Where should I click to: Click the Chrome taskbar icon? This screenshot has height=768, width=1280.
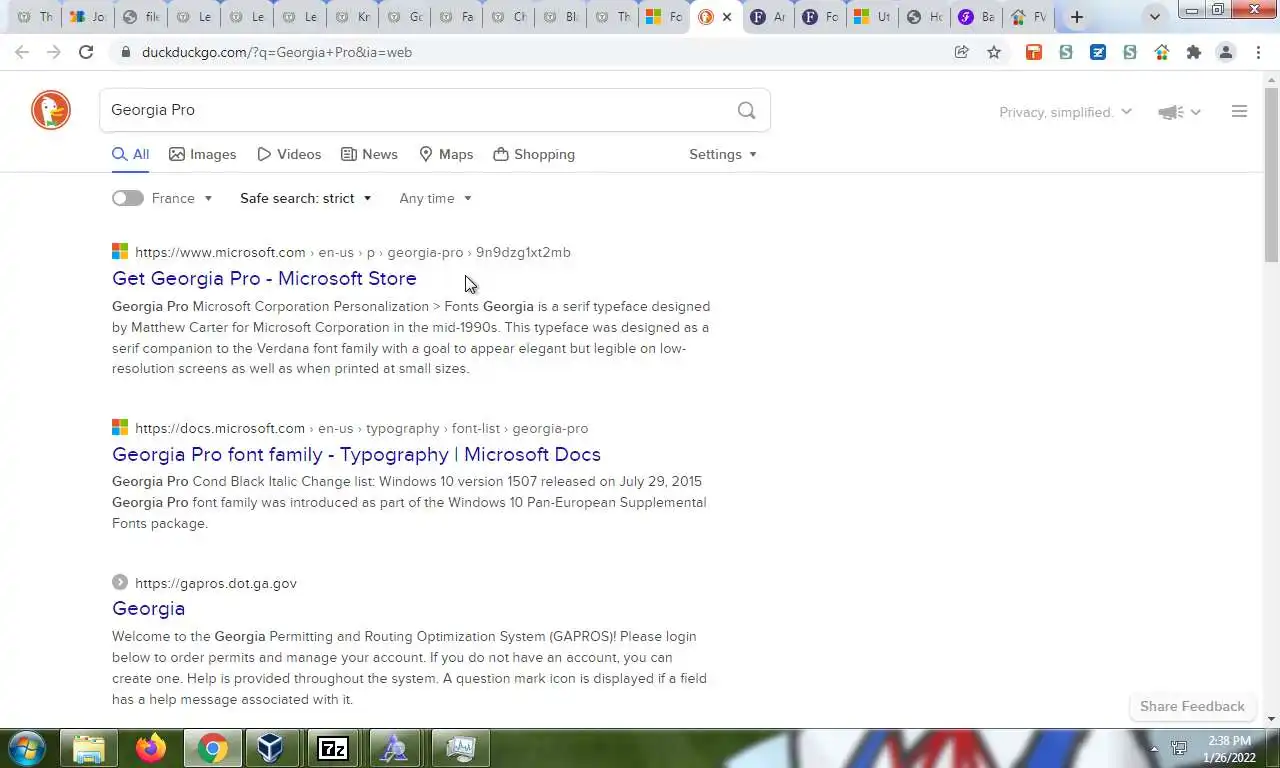point(212,748)
